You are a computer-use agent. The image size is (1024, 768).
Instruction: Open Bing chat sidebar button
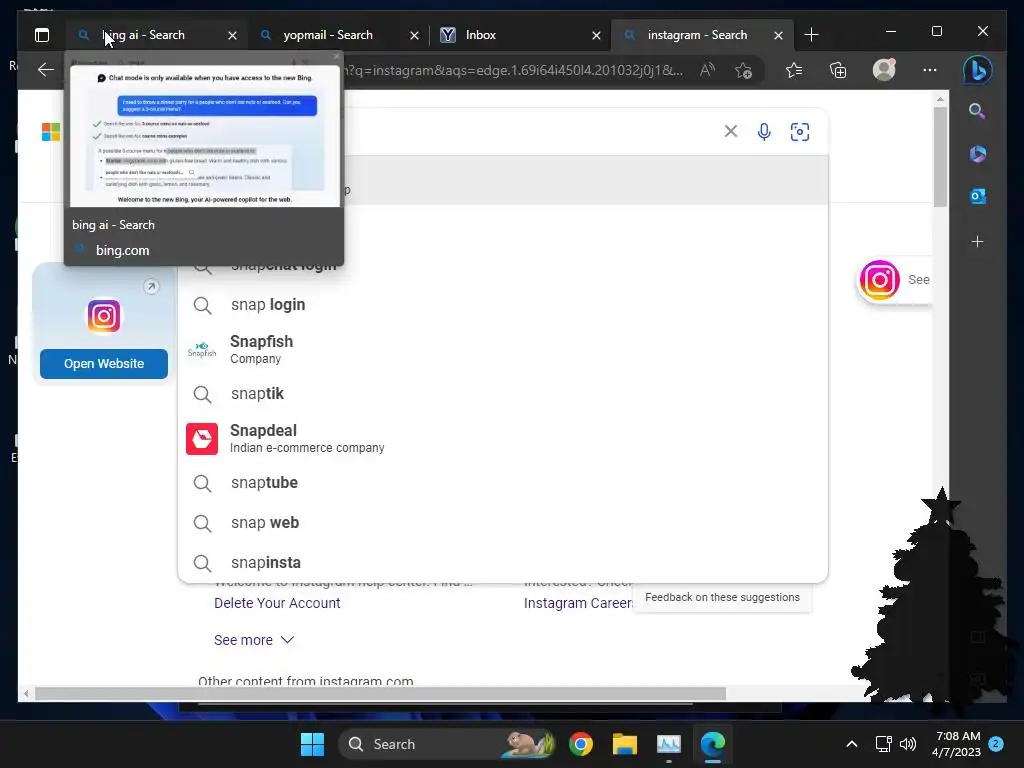point(978,70)
